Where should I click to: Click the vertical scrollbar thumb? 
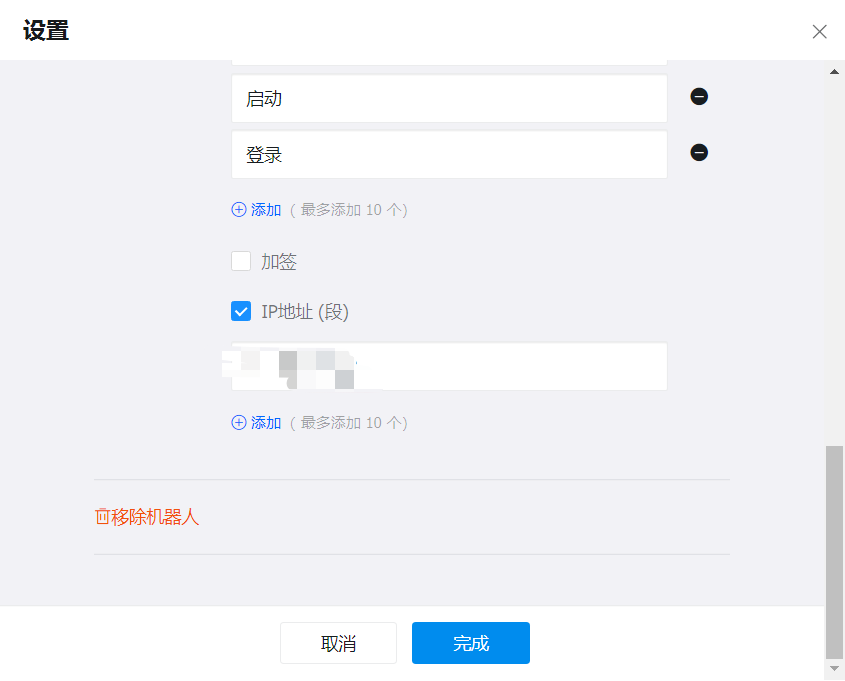834,550
